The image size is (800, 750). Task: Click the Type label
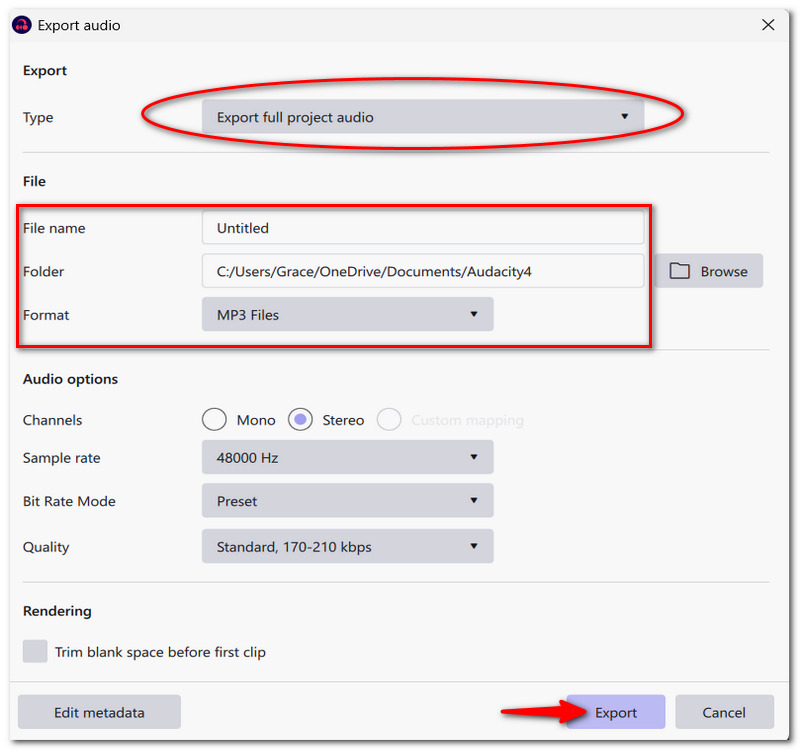tap(38, 118)
